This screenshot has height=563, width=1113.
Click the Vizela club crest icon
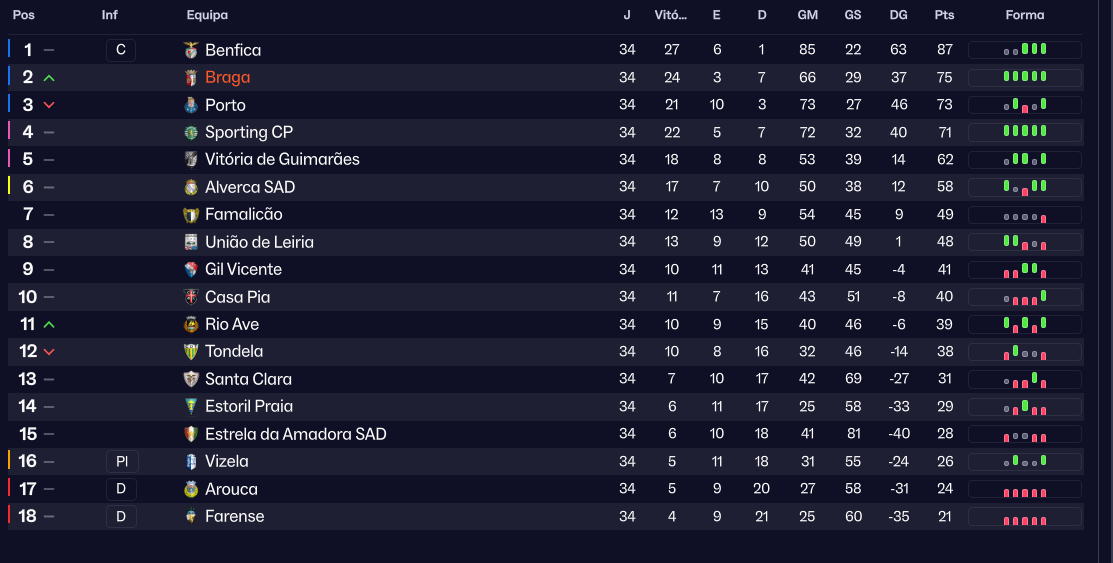191,461
